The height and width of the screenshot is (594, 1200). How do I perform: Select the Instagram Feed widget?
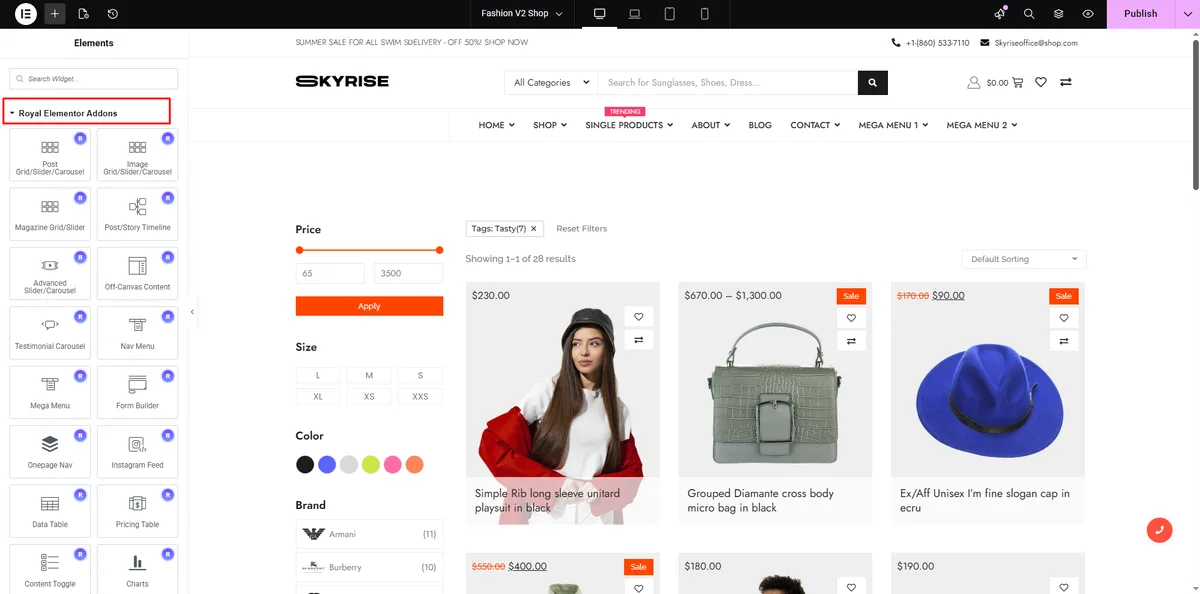coord(137,452)
